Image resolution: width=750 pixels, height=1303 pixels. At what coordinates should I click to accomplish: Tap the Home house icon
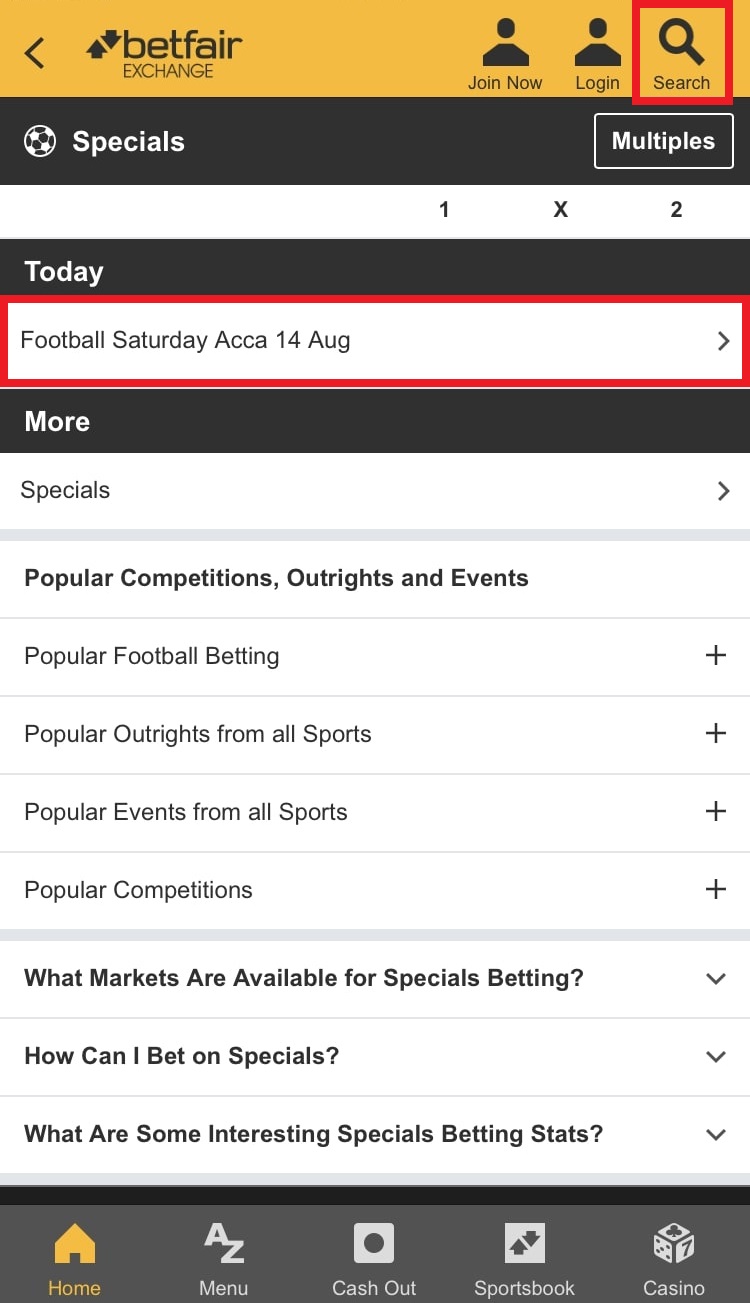point(74,1244)
